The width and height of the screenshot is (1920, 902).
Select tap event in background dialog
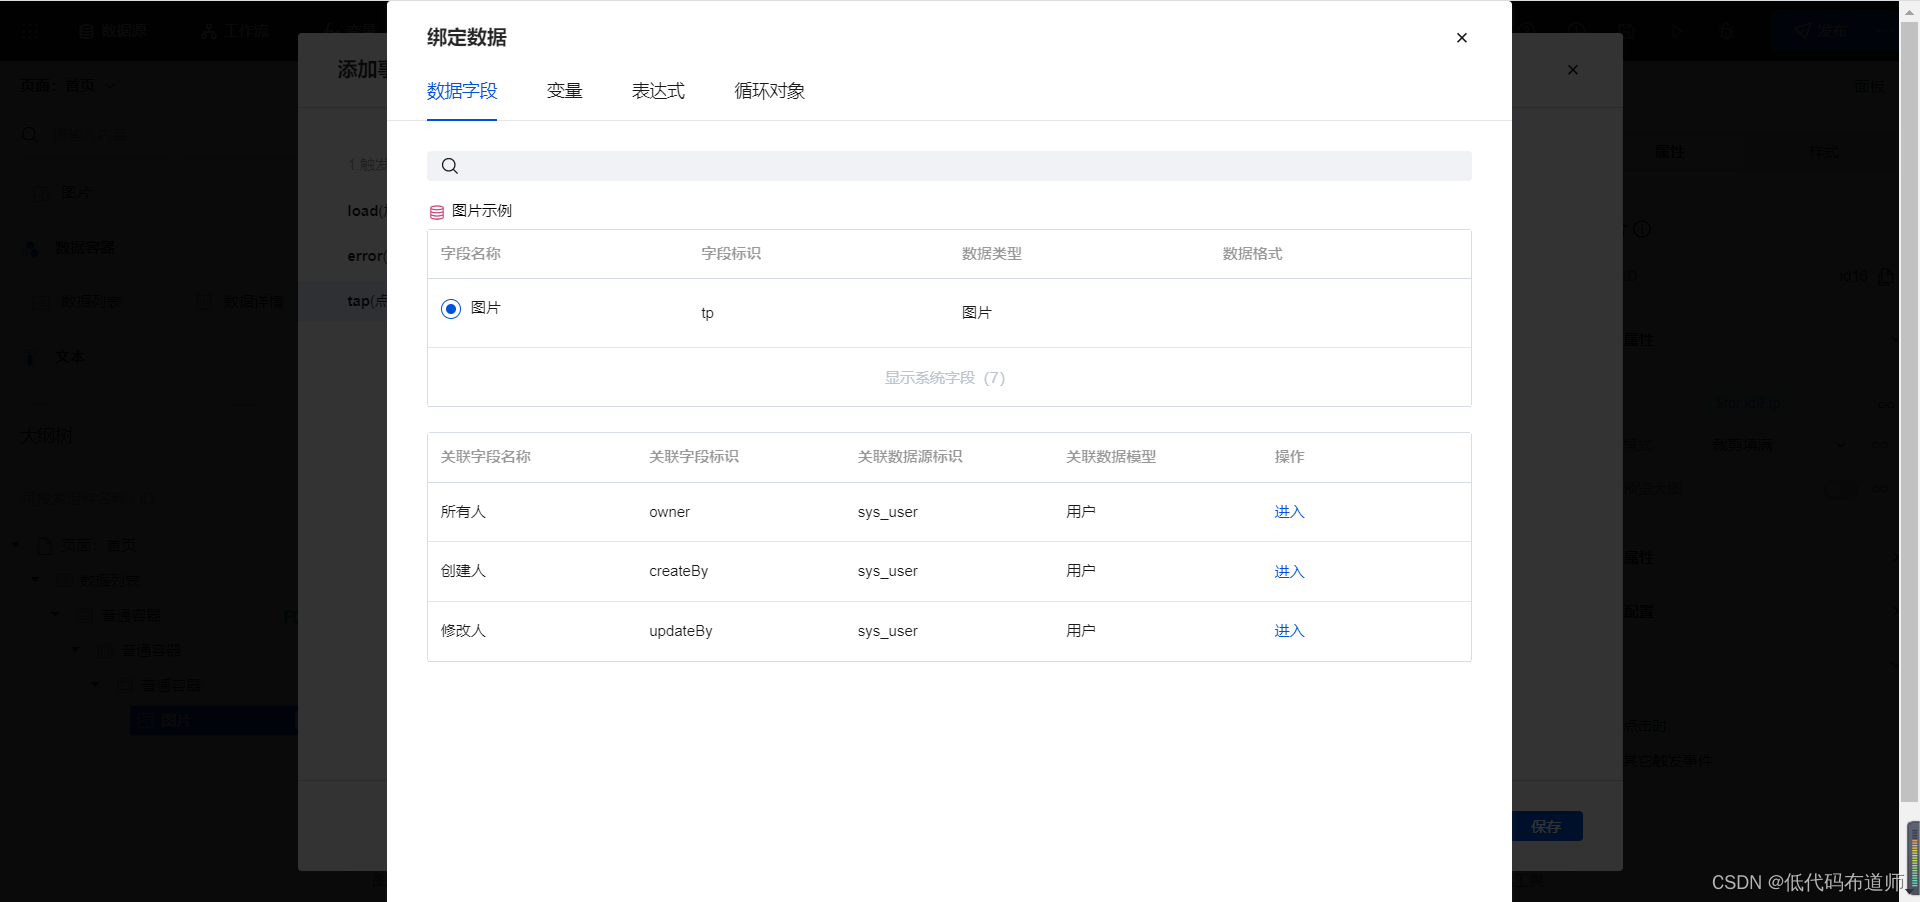coord(343,301)
